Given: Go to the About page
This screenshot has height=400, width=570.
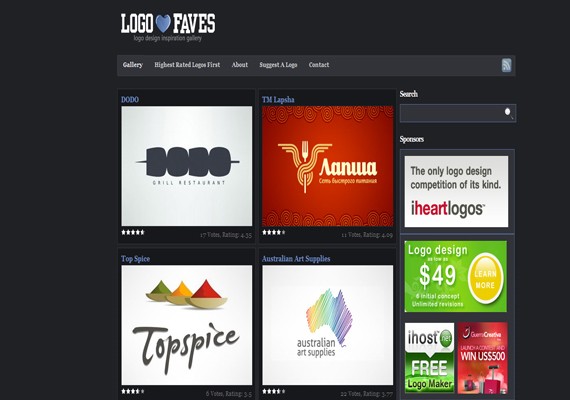Looking at the screenshot, I should (240, 65).
